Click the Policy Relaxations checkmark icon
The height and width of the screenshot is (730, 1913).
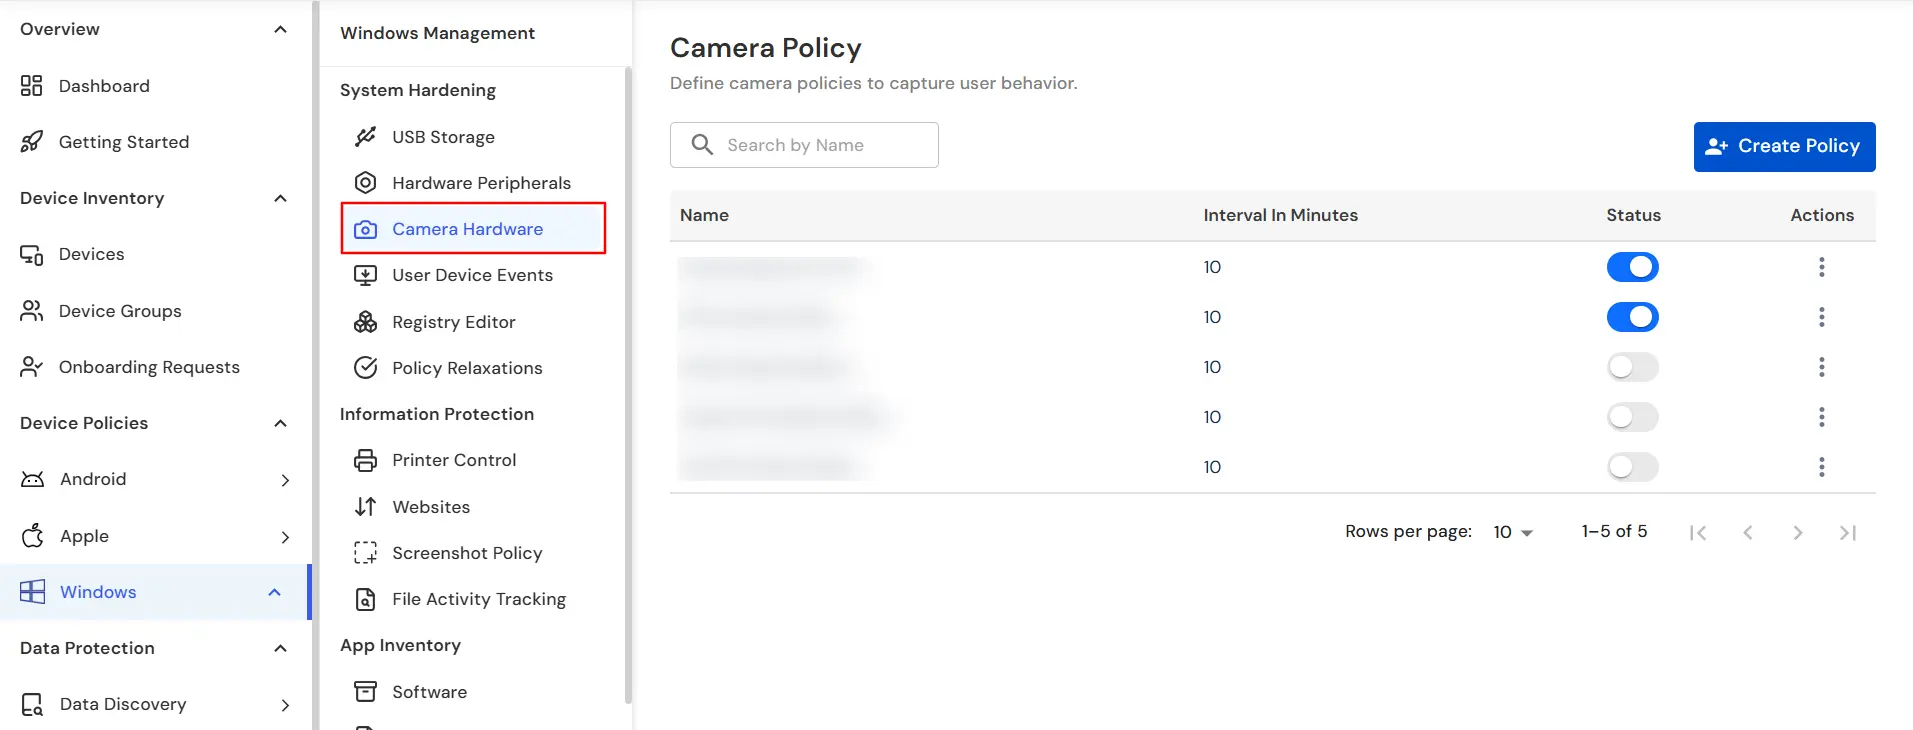click(366, 368)
